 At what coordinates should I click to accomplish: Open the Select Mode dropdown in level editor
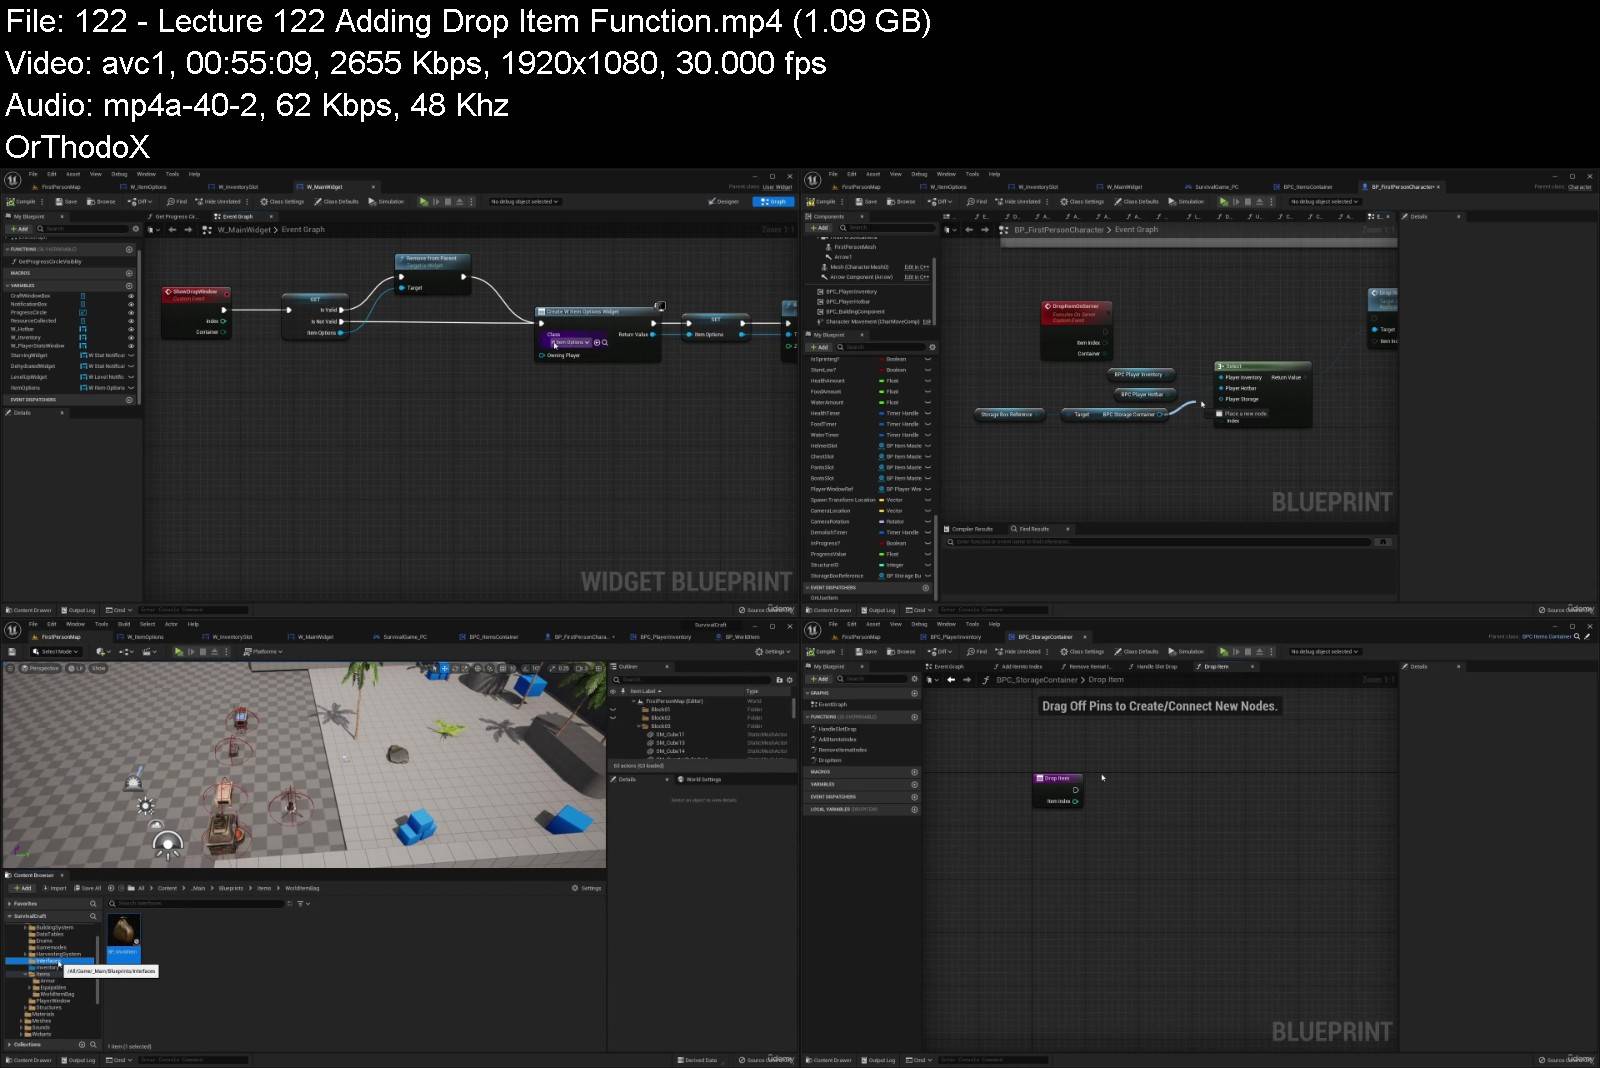[x=57, y=651]
